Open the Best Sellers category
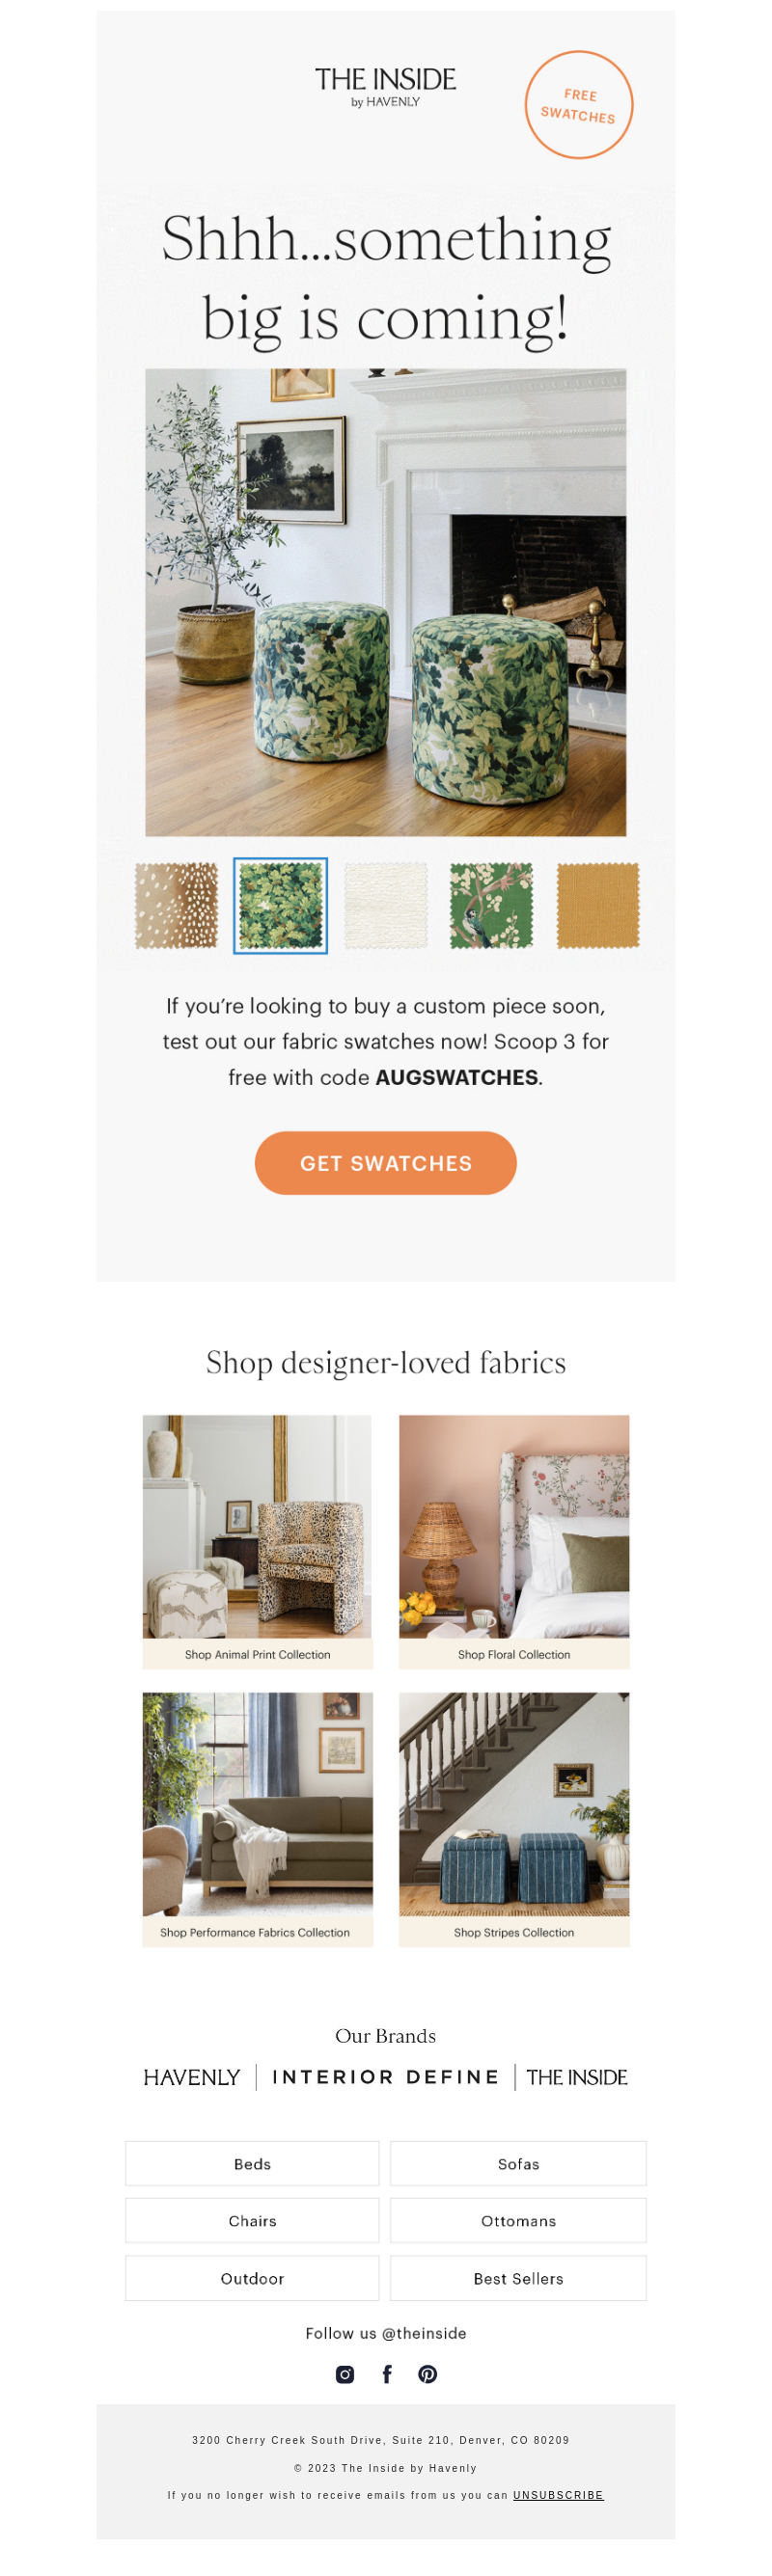The width and height of the screenshot is (772, 2576). 518,2279
